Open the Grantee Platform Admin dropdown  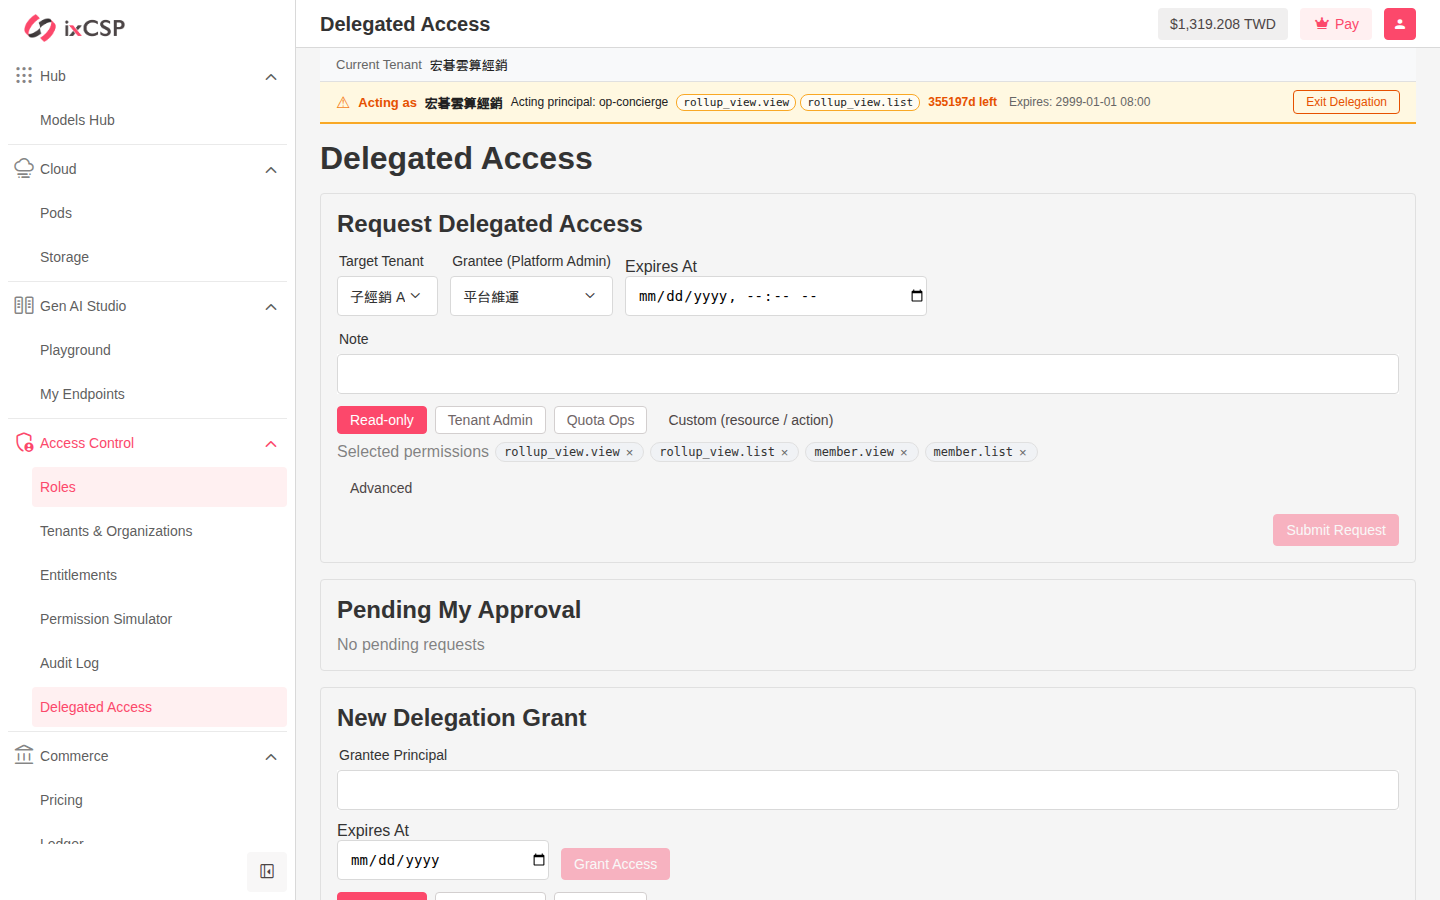tap(531, 296)
